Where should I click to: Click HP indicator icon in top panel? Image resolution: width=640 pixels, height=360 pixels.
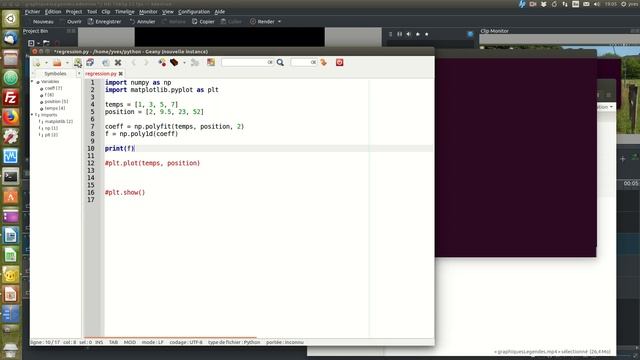[522, 4]
